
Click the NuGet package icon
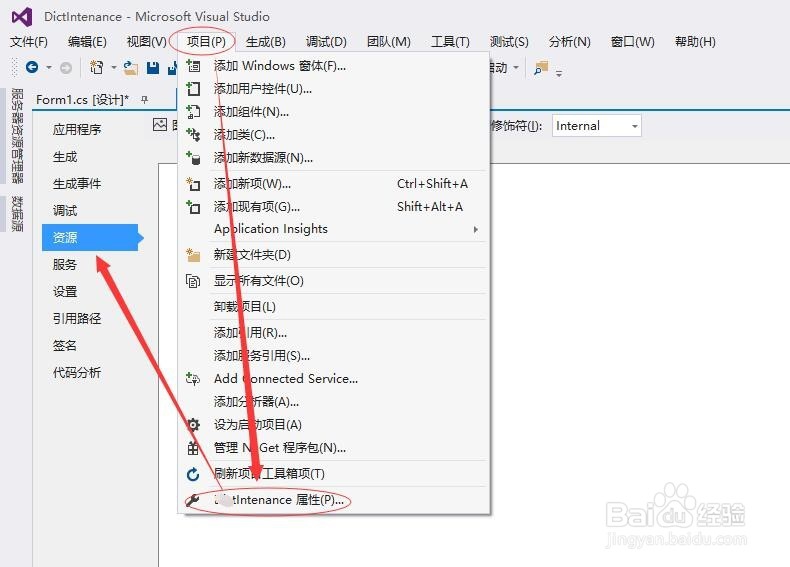pos(193,448)
